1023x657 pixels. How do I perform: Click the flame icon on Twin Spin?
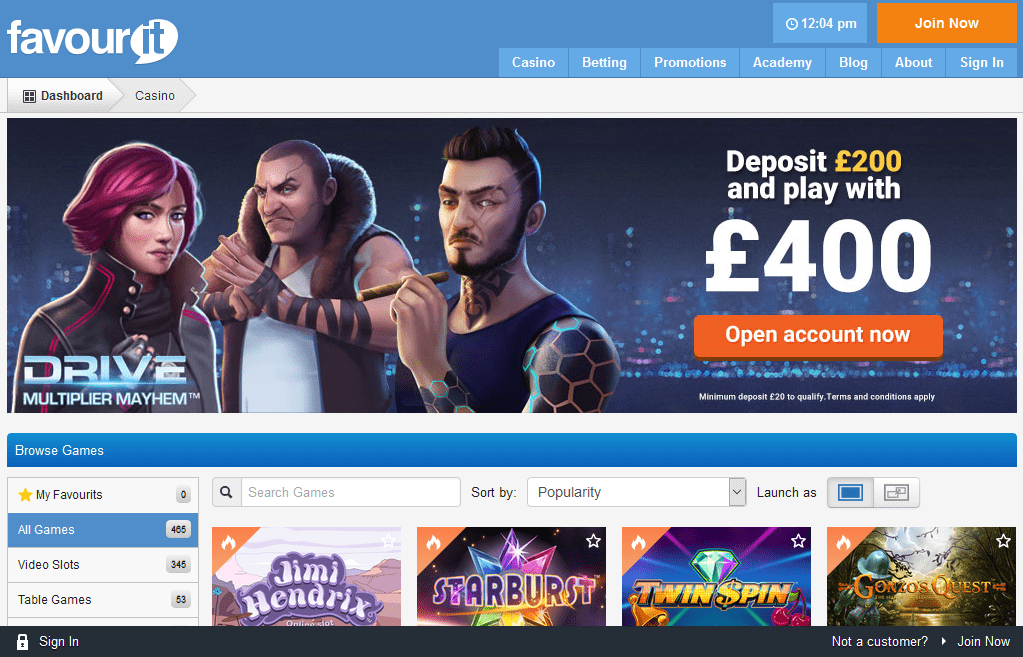[638, 542]
